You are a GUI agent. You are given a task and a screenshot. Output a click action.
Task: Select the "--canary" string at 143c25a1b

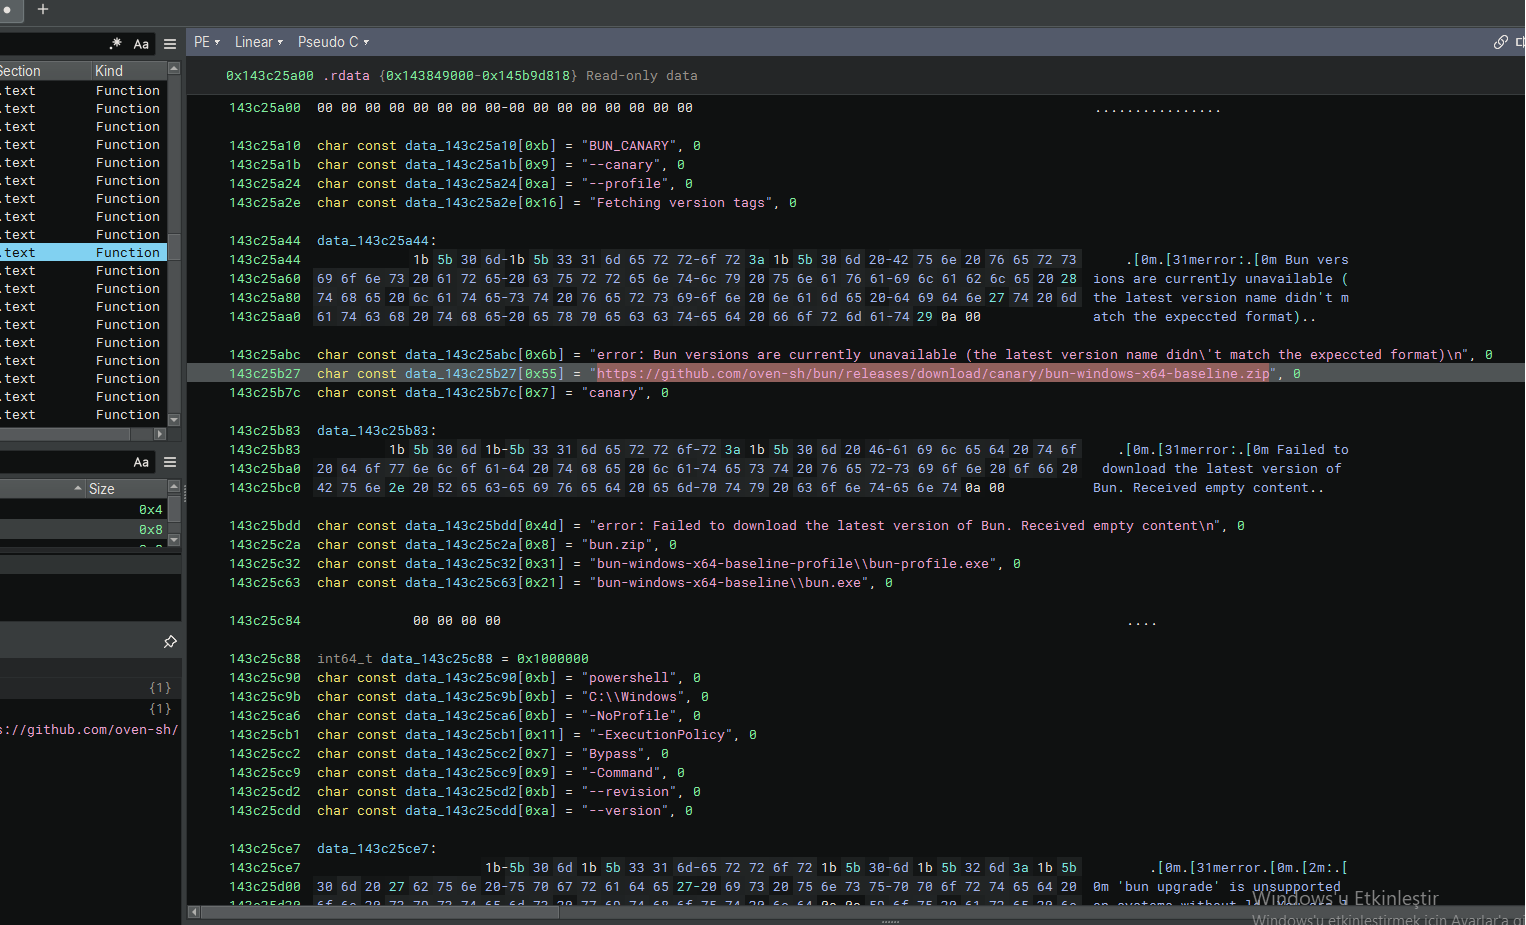(623, 165)
